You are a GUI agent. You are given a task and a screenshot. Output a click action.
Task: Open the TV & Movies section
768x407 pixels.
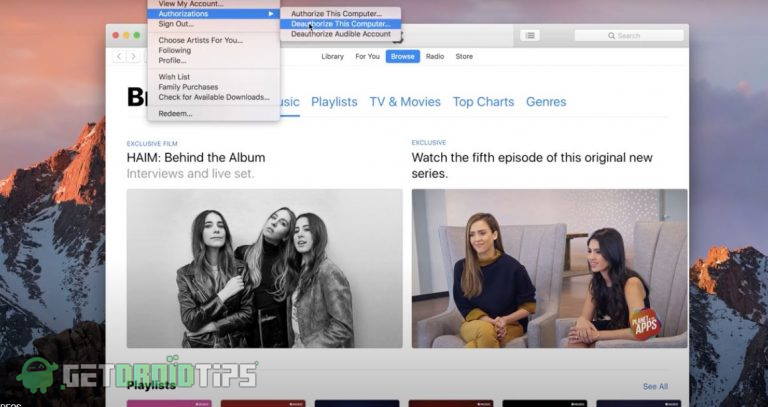[x=405, y=102]
